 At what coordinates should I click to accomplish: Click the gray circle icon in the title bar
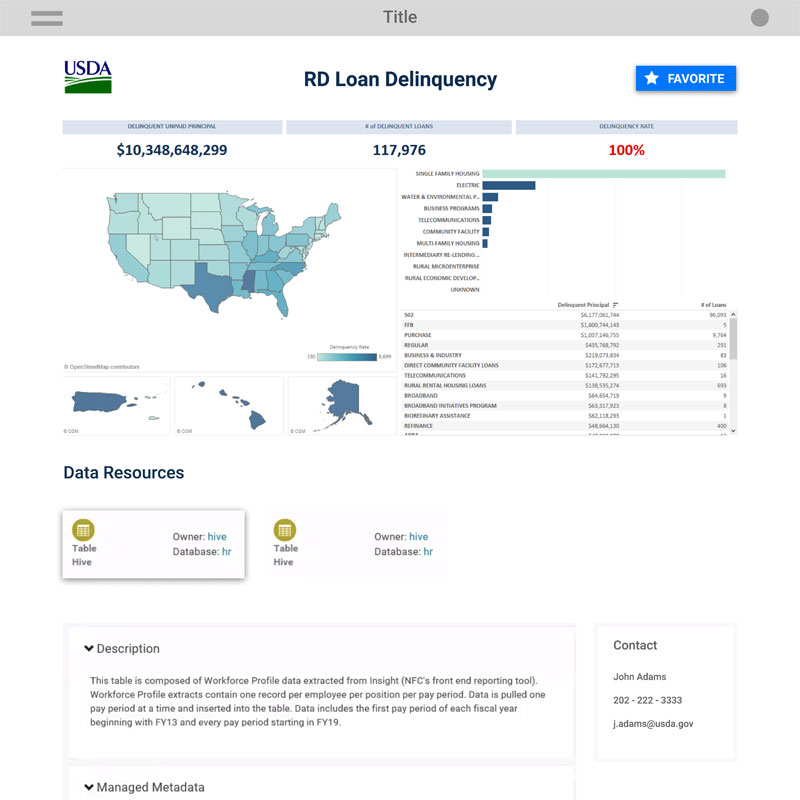pyautogui.click(x=759, y=18)
